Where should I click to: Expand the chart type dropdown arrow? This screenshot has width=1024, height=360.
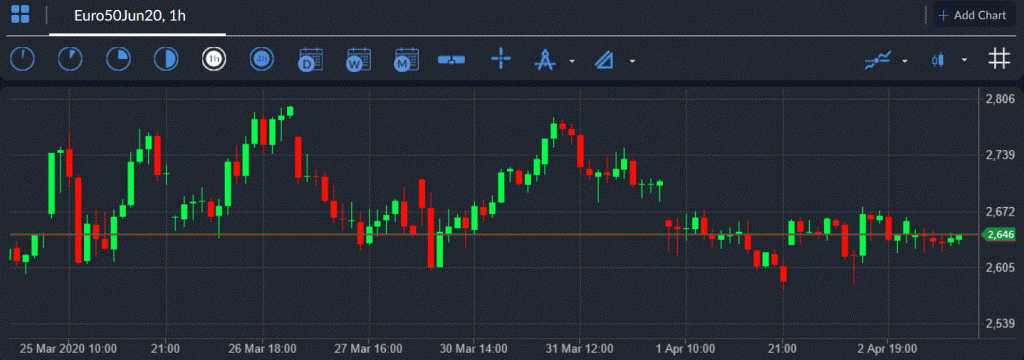pos(964,61)
